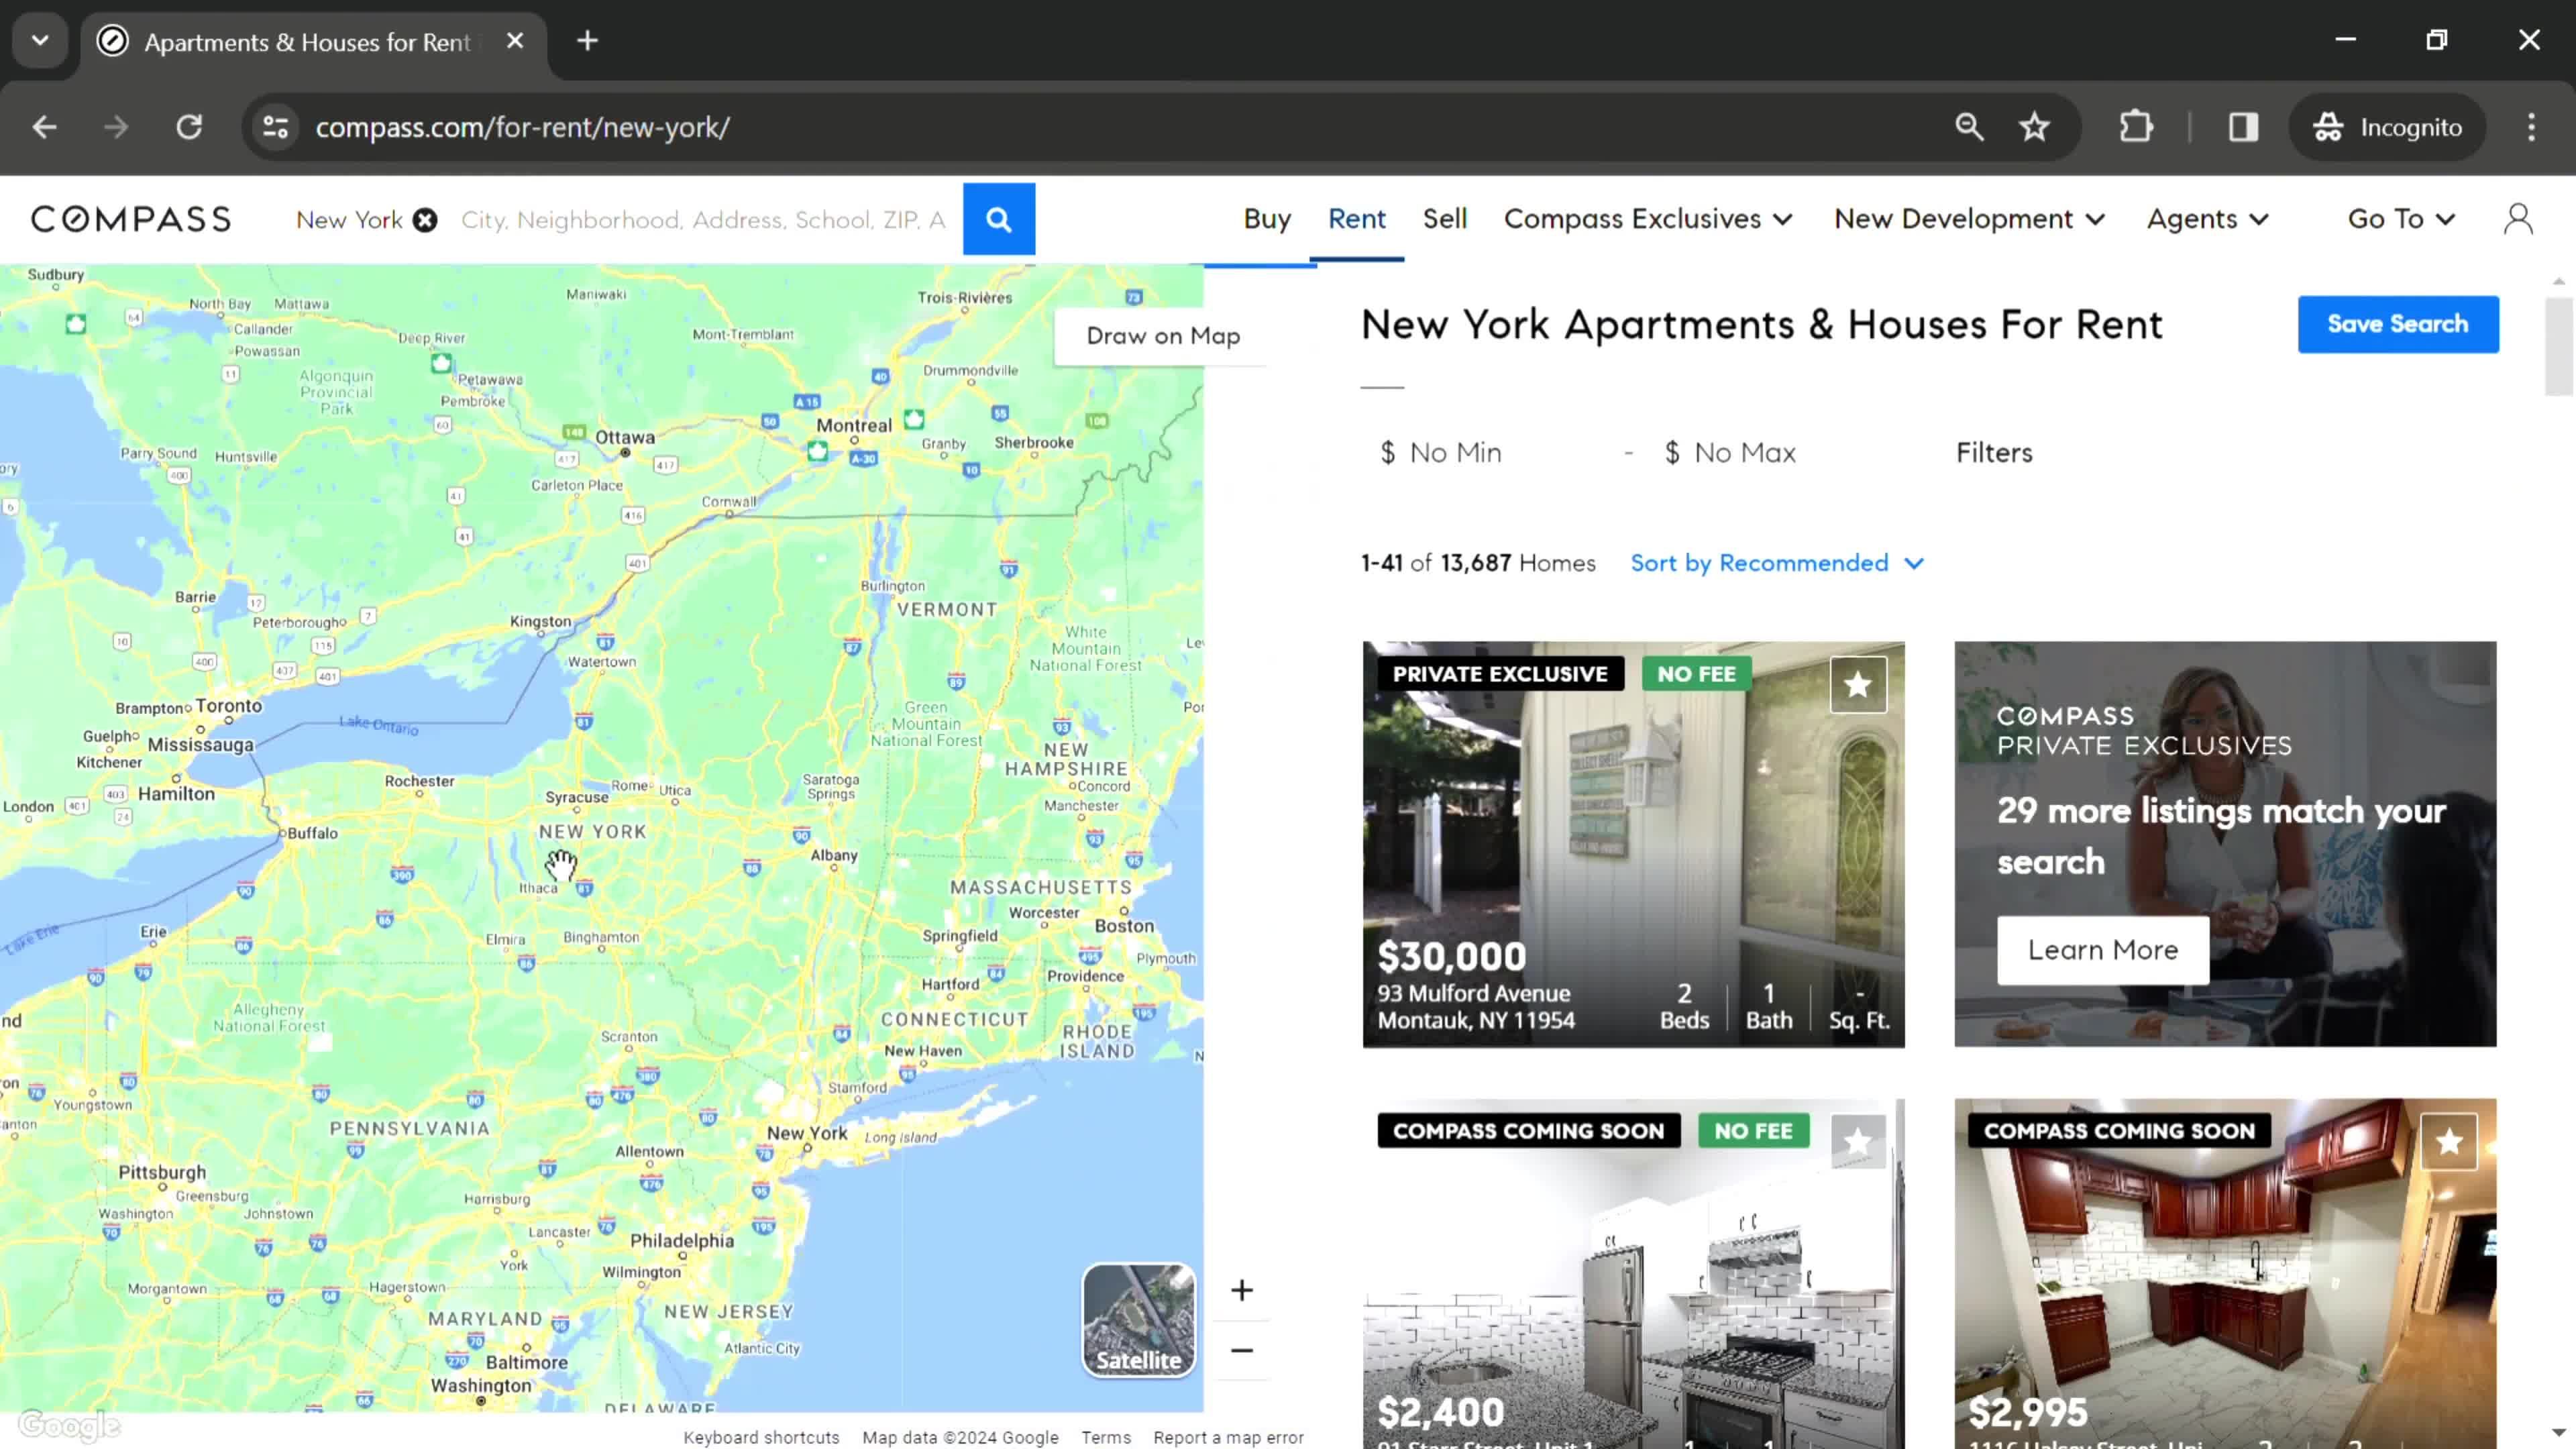Favorite the $2,400 Compass Coming Soon listing
This screenshot has height=1449, width=2576.
(1858, 1141)
